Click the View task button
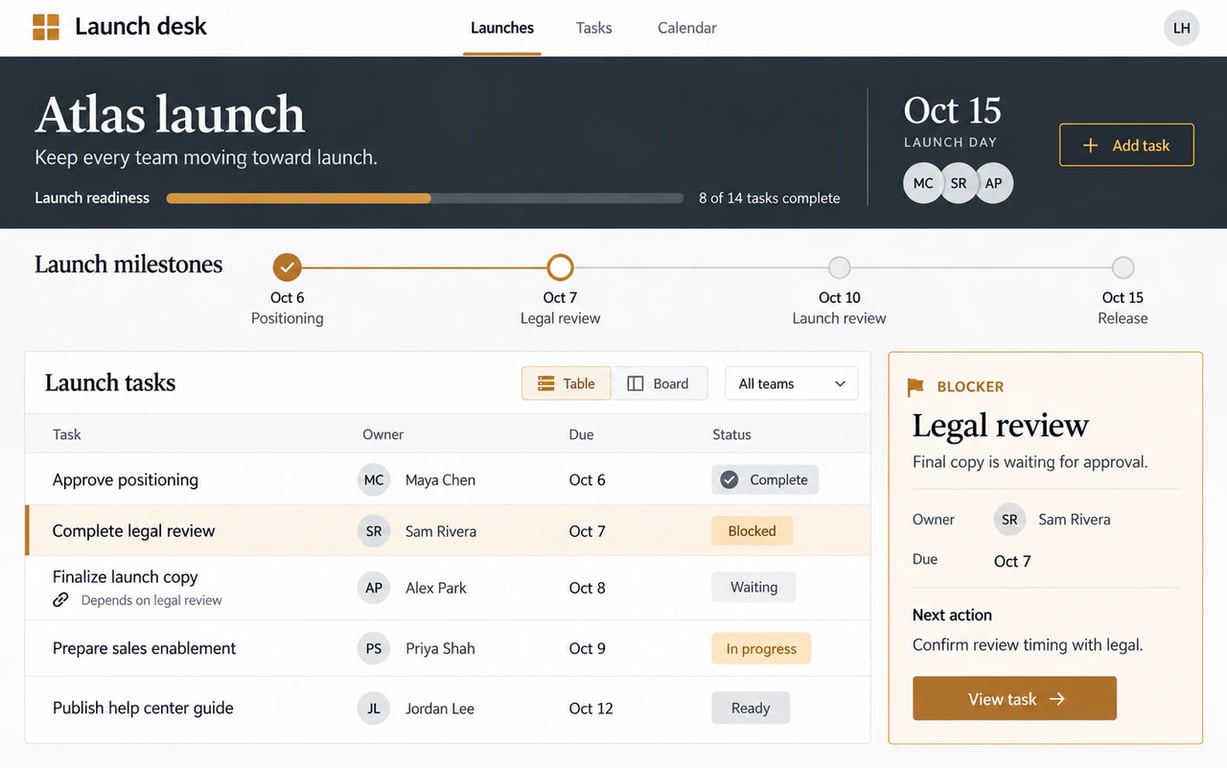The image size is (1227, 768). coord(1015,698)
